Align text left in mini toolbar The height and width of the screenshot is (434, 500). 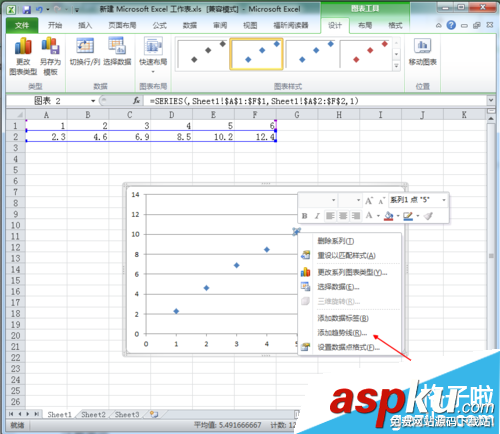coord(330,216)
